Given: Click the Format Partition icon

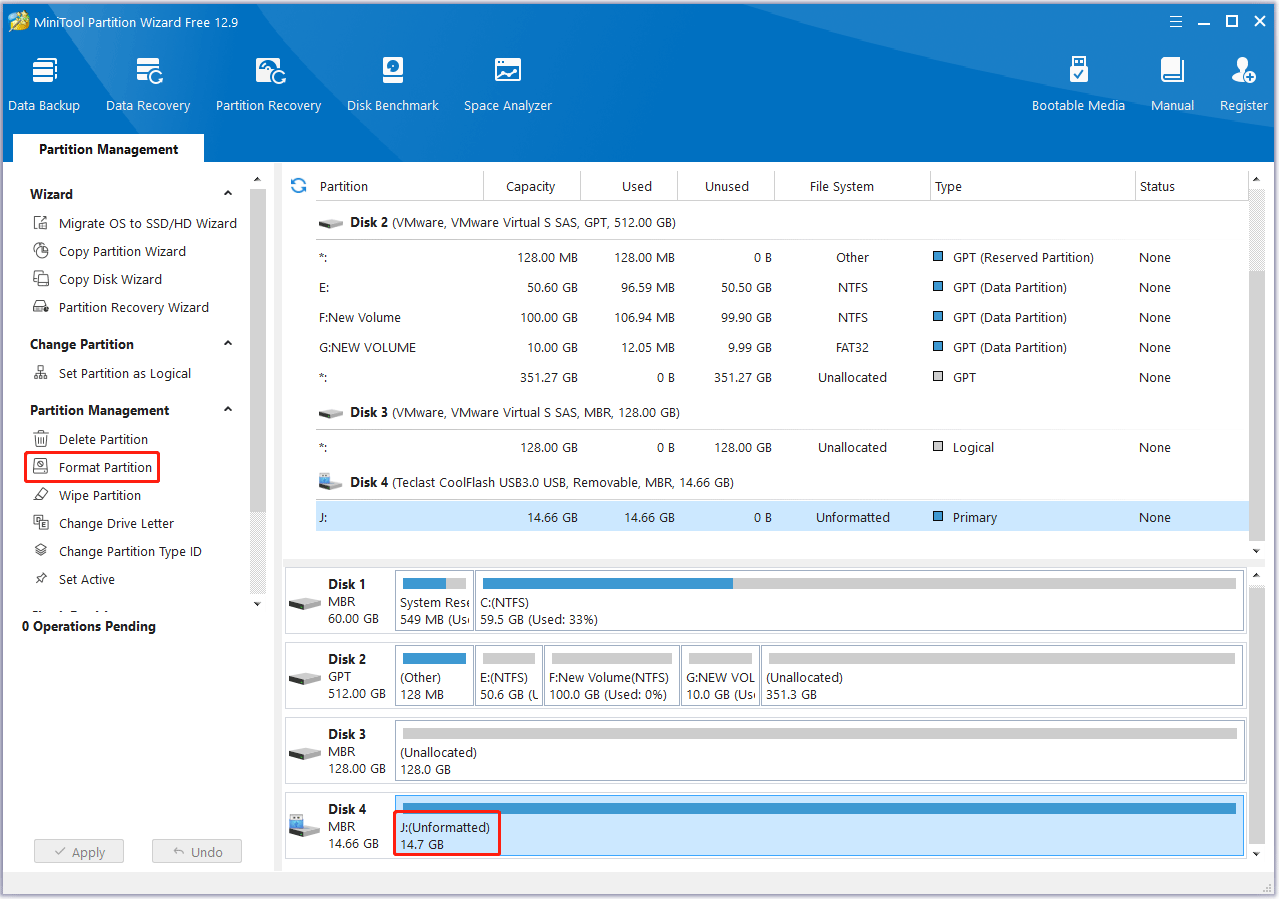Looking at the screenshot, I should [x=41, y=467].
